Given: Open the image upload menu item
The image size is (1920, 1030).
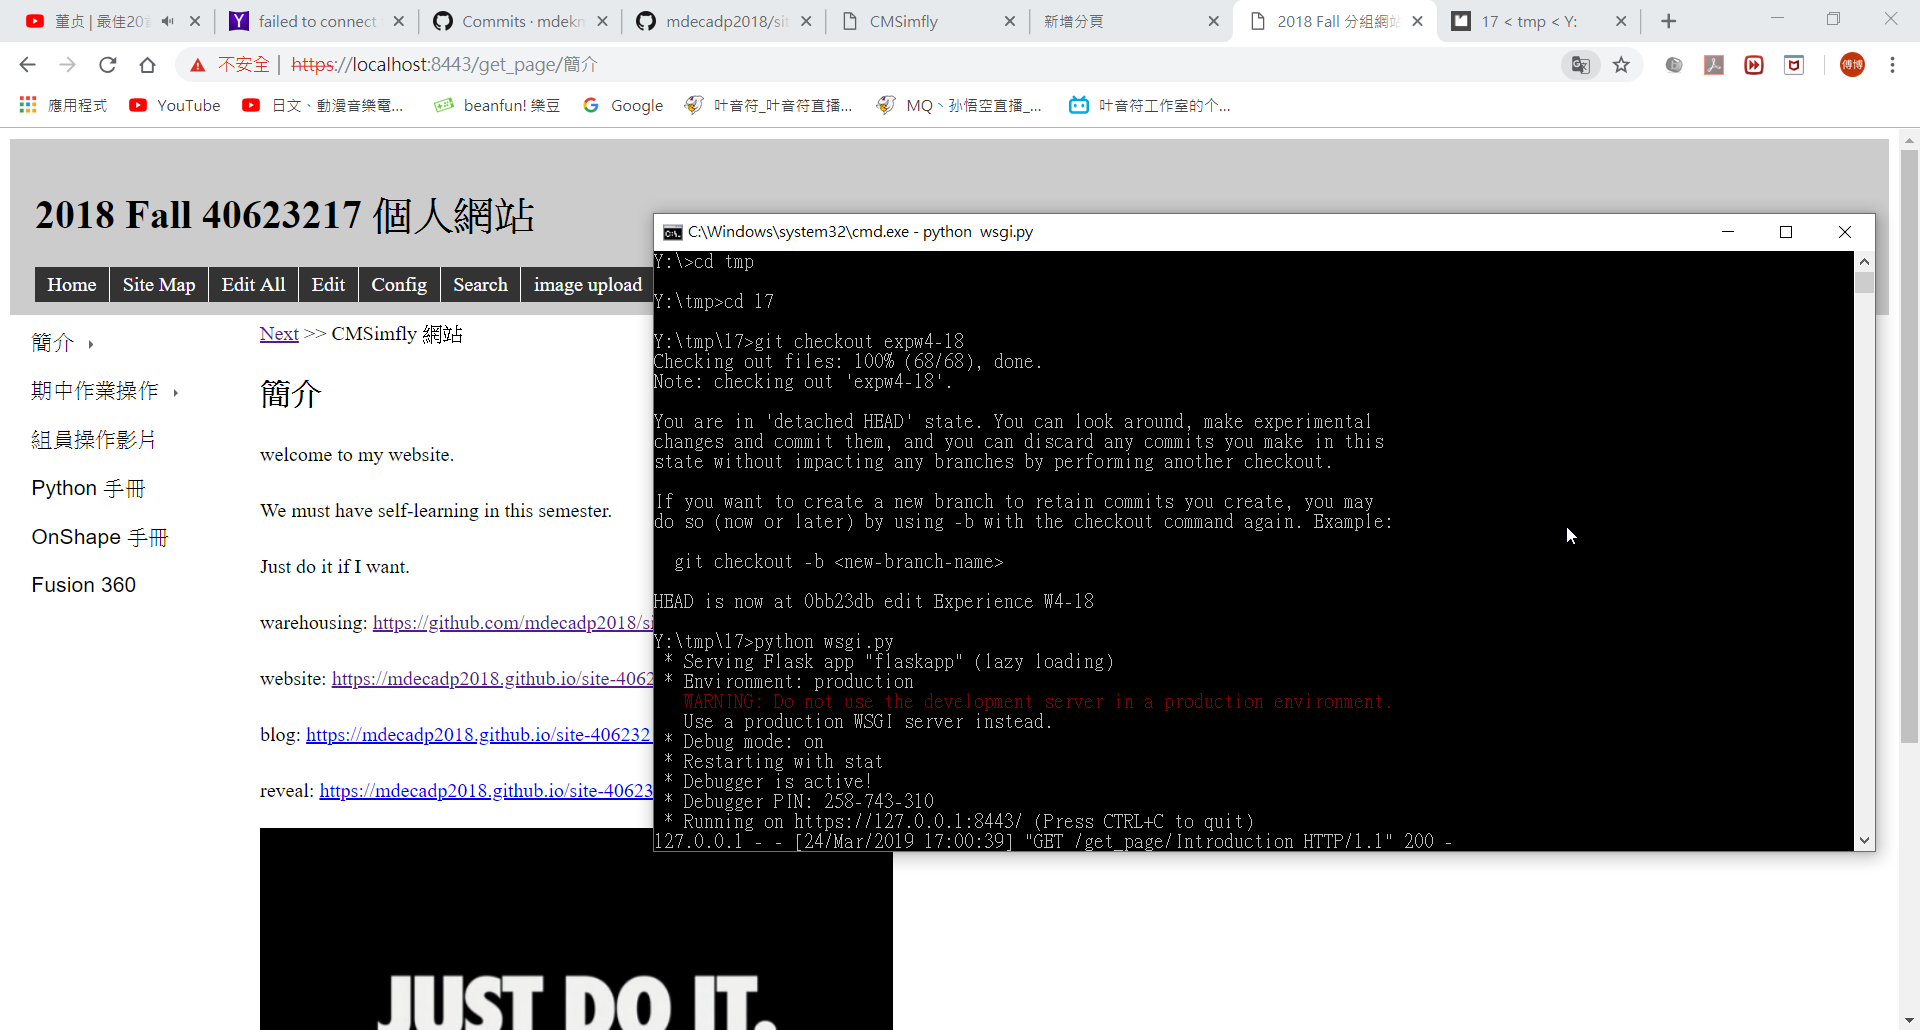Looking at the screenshot, I should pyautogui.click(x=587, y=285).
